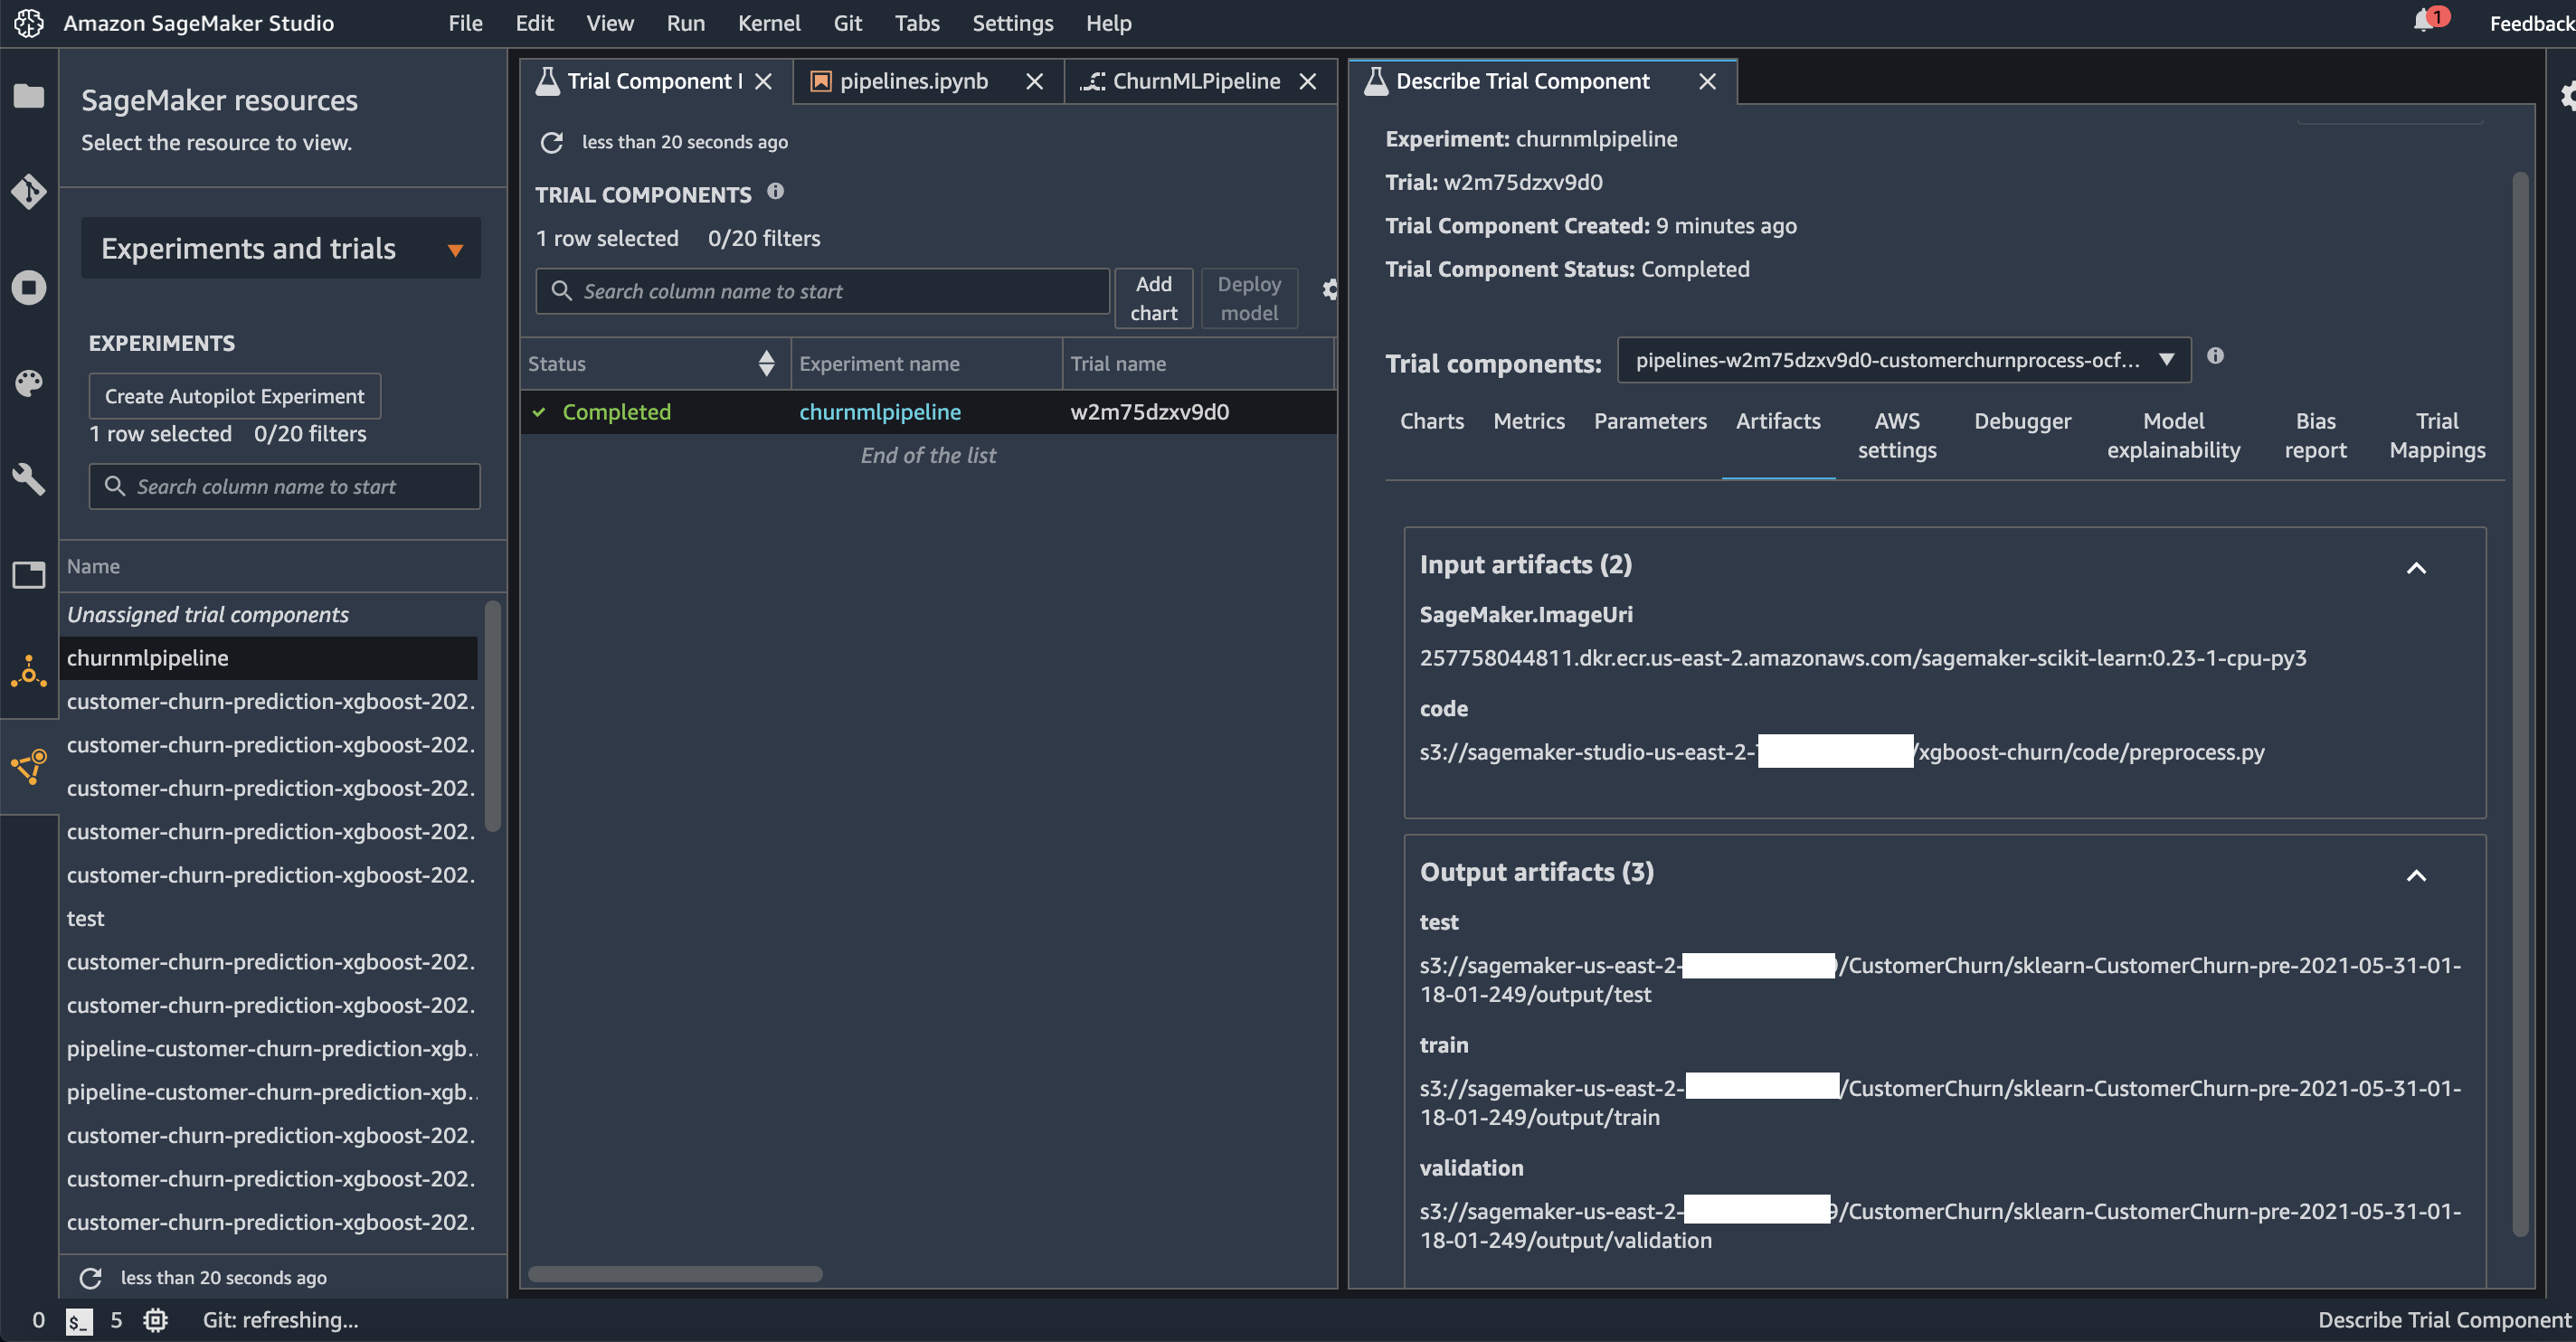
Task: Open the Run menu
Action: click(x=685, y=23)
